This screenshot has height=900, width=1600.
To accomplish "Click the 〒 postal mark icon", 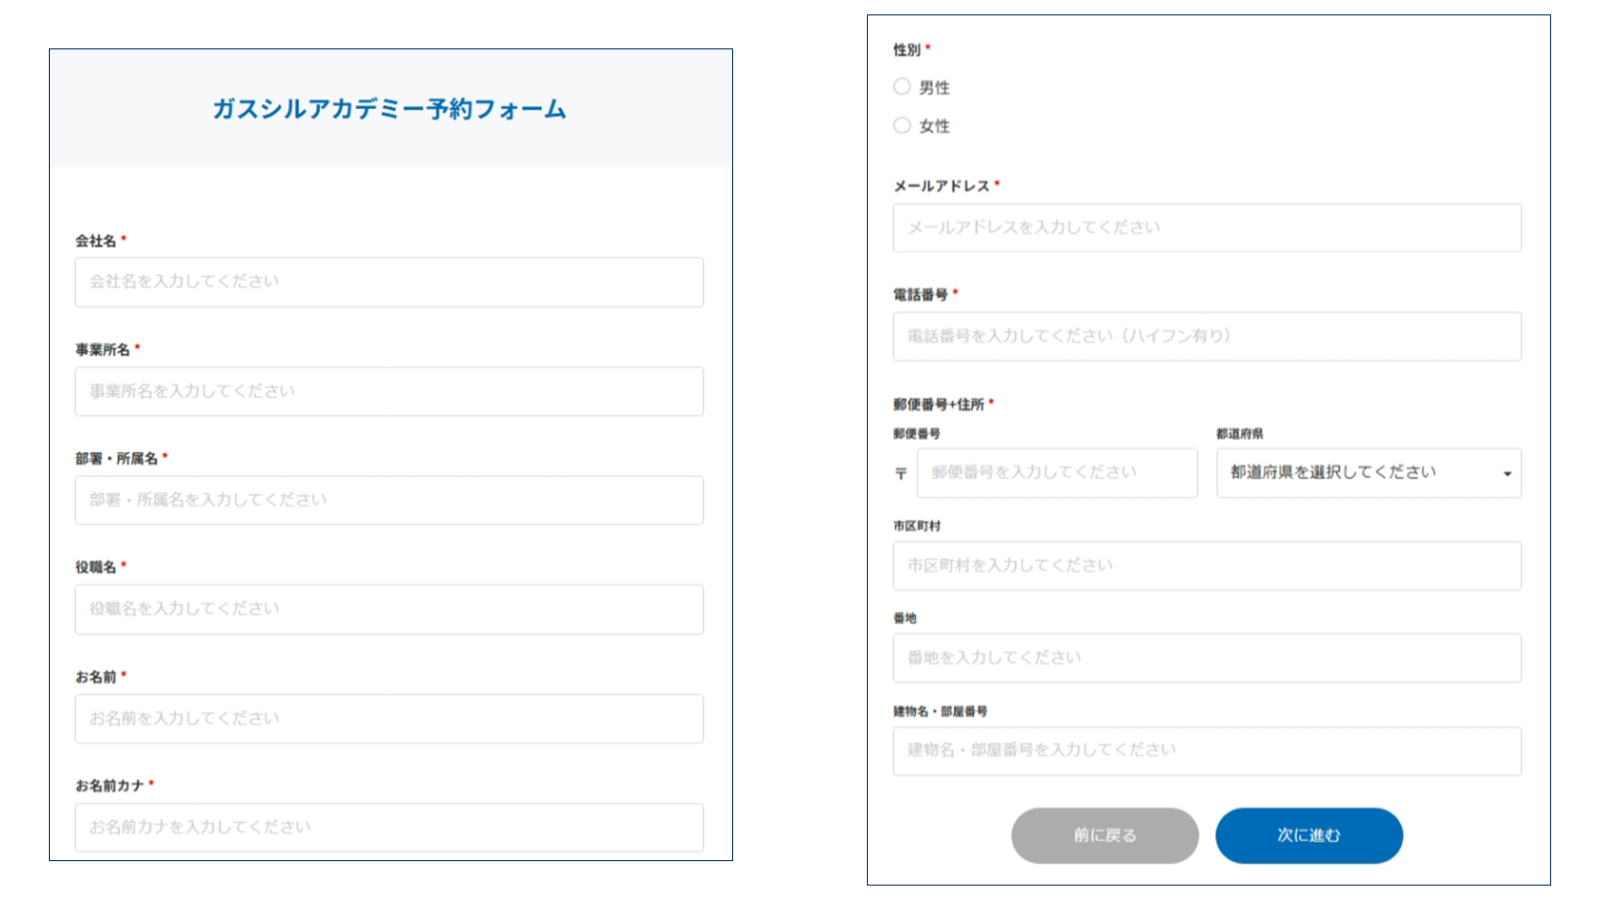I will coord(899,474).
